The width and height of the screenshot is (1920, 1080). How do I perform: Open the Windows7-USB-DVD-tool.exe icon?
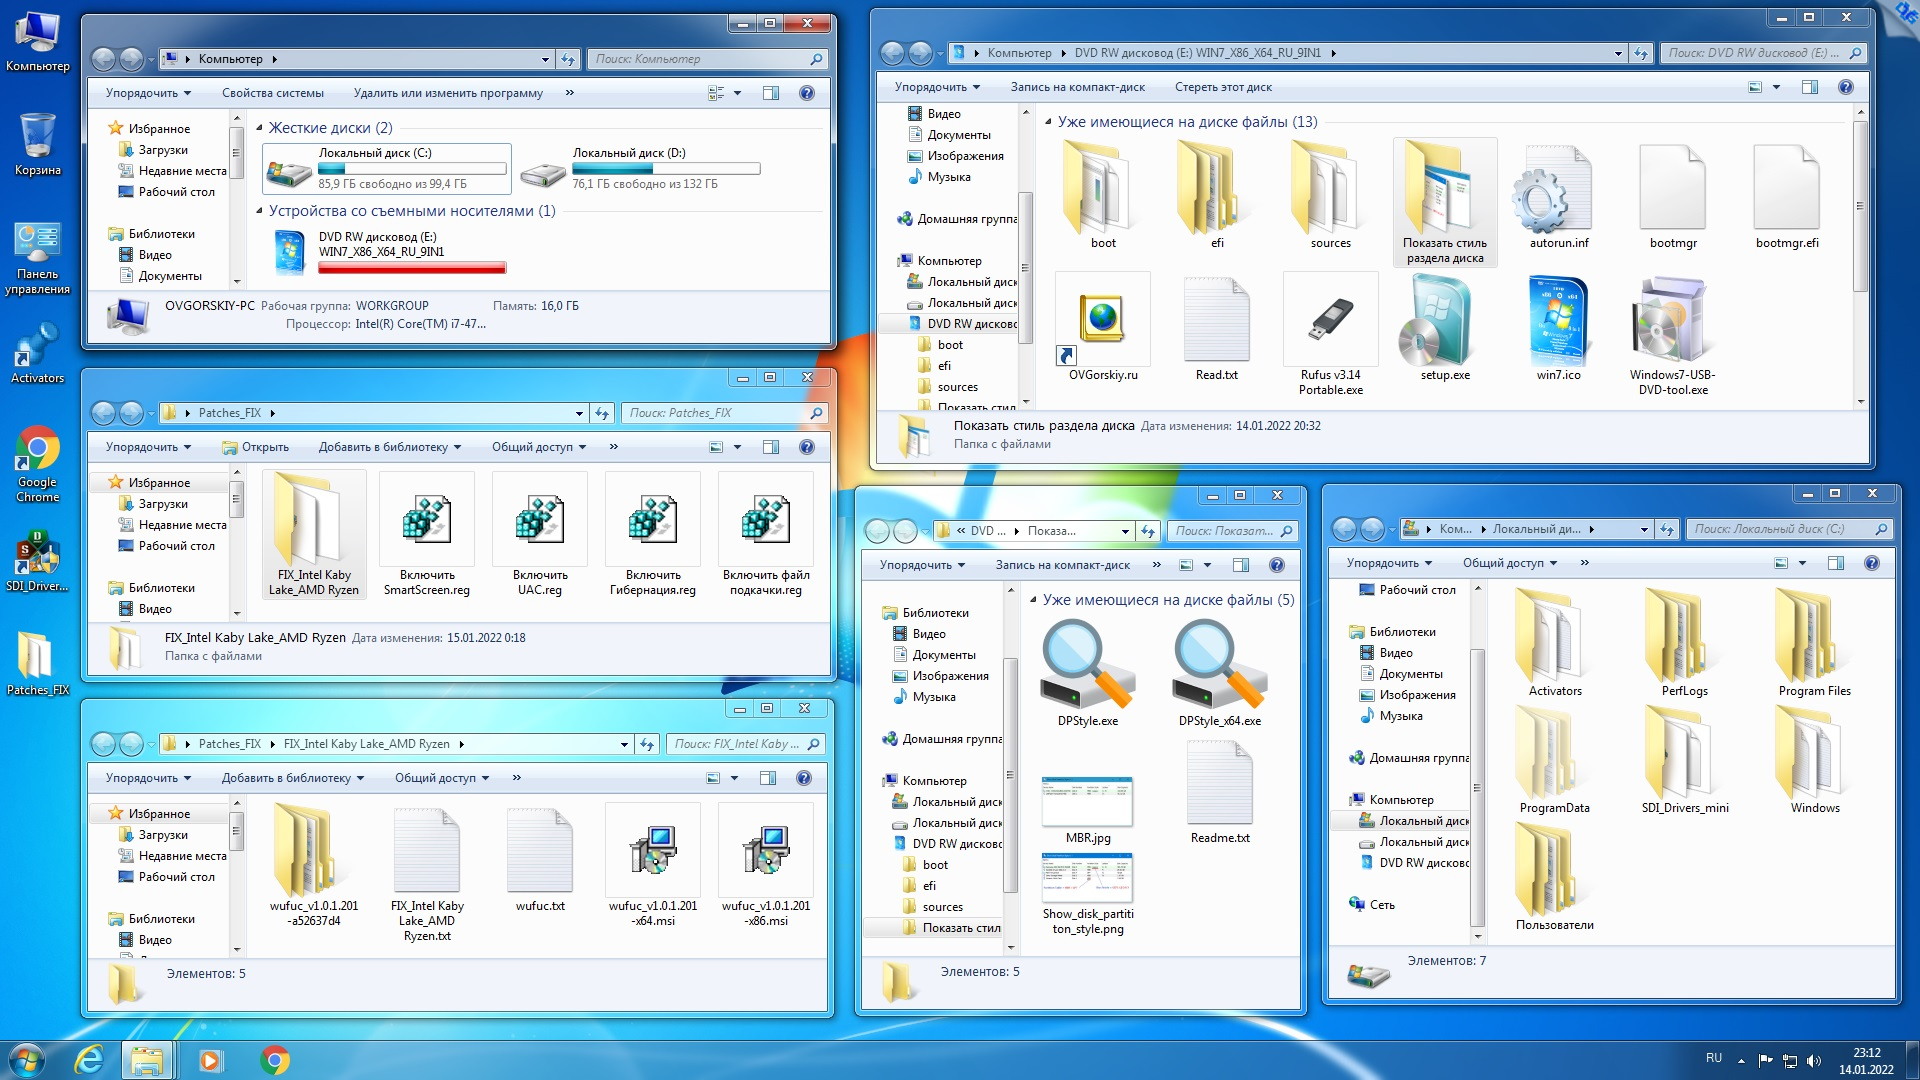click(x=1672, y=322)
